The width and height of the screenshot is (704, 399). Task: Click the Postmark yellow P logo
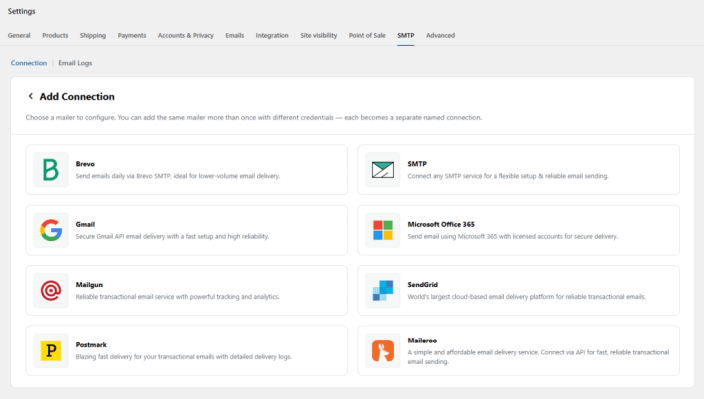click(51, 351)
